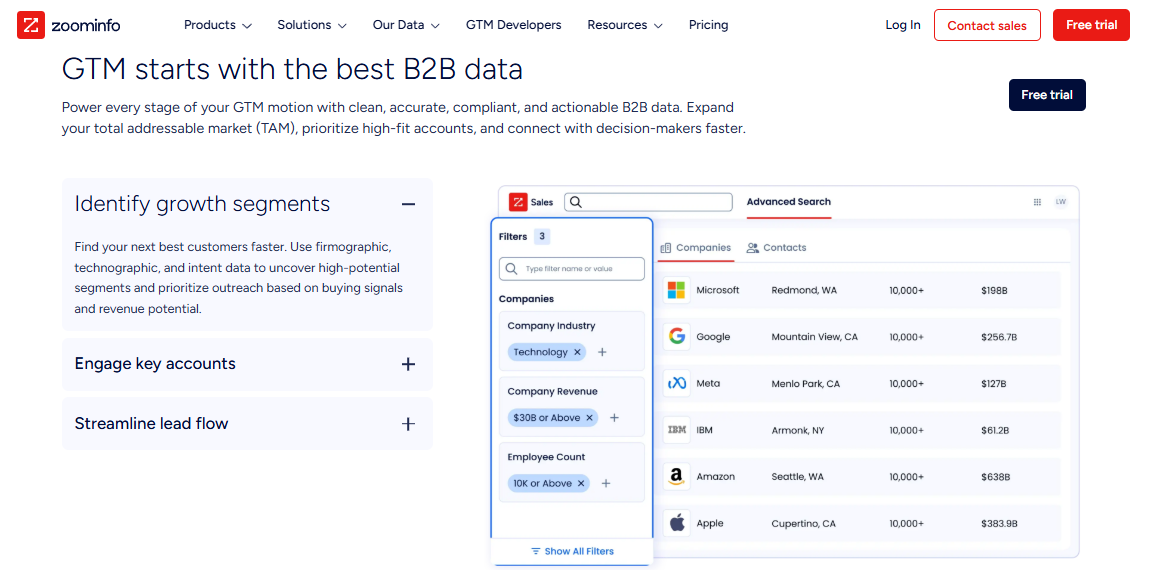Image resolution: width=1169 pixels, height=570 pixels.
Task: Click the Apple logo icon
Action: (x=676, y=523)
